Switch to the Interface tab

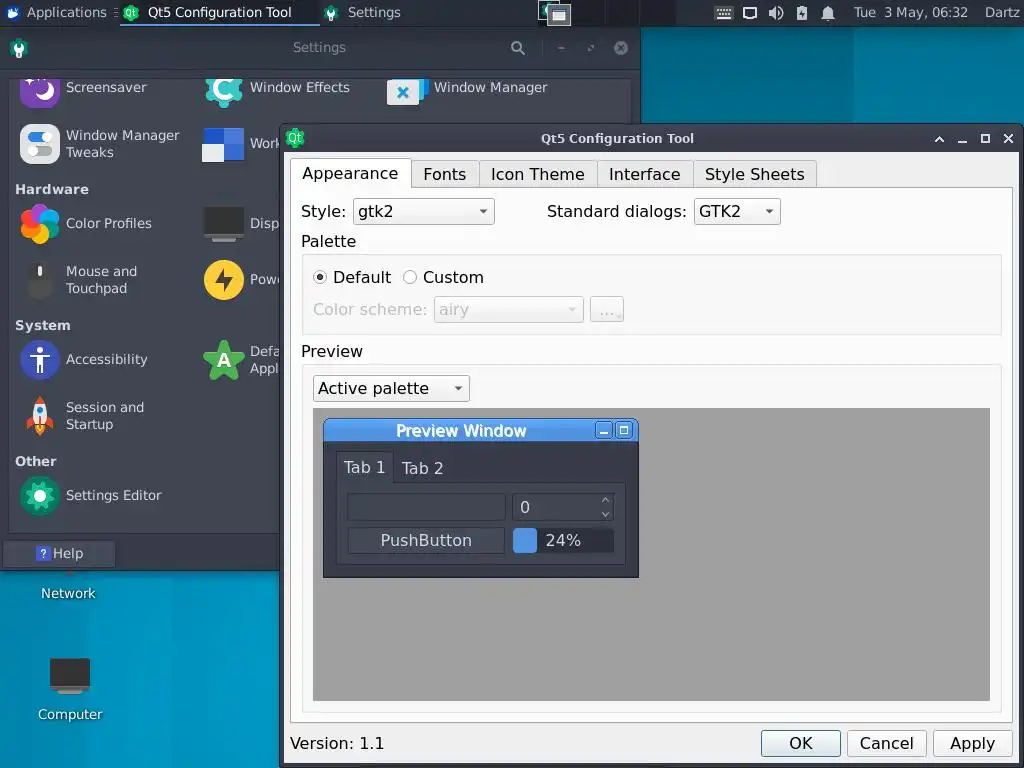(645, 174)
